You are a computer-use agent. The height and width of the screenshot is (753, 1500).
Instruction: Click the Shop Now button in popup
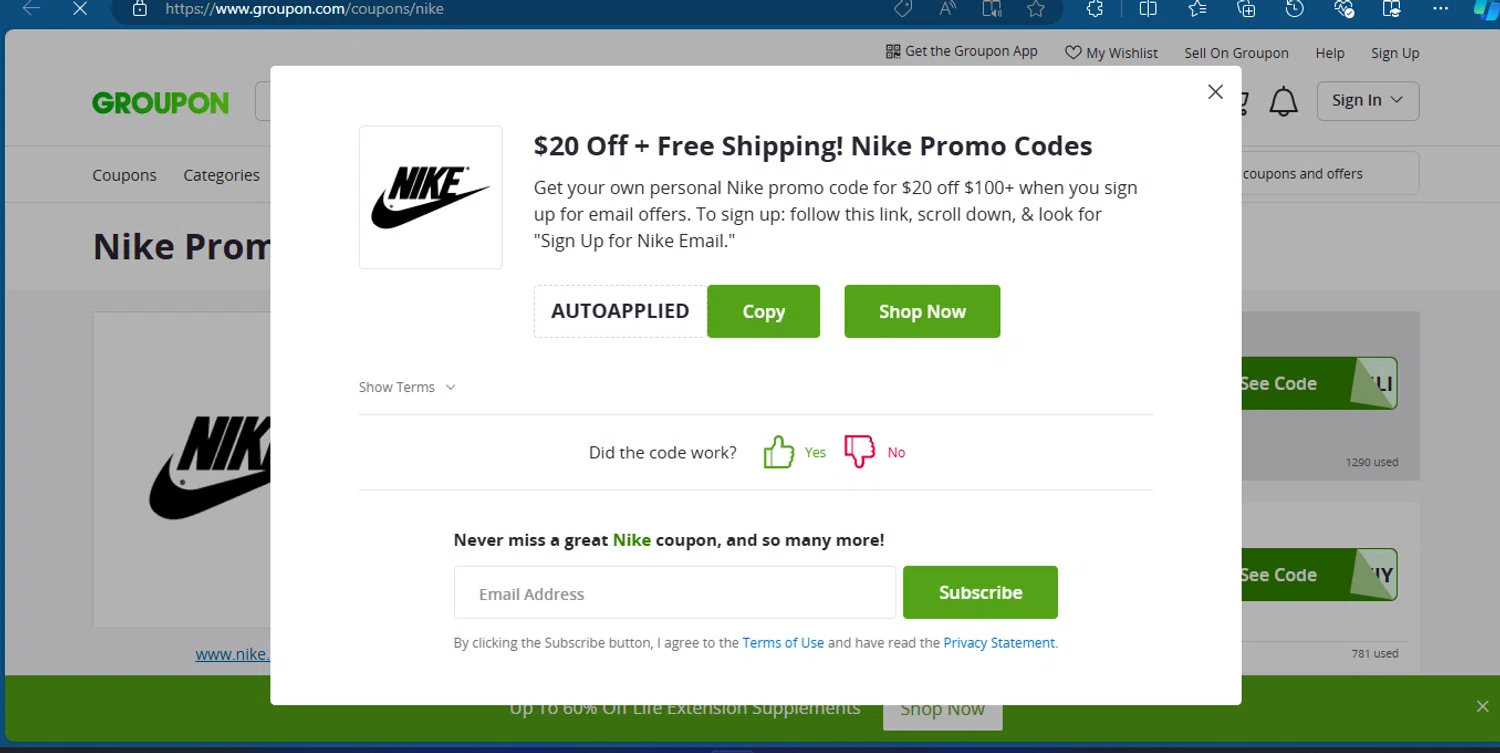click(x=922, y=311)
